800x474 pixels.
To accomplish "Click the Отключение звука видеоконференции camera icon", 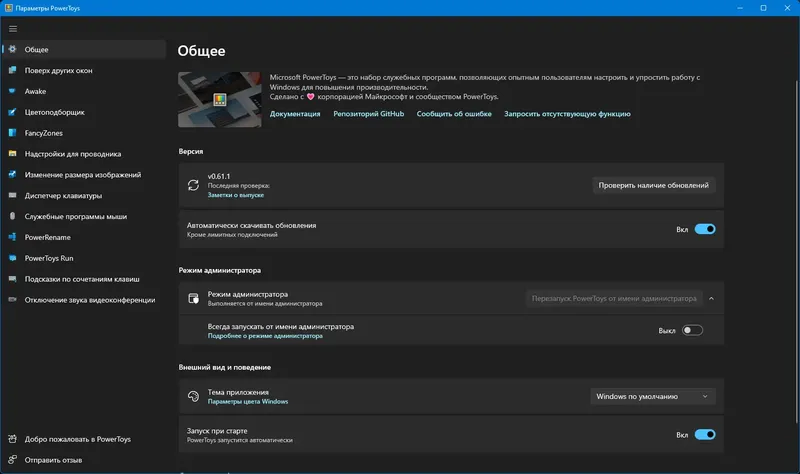I will 13,300.
